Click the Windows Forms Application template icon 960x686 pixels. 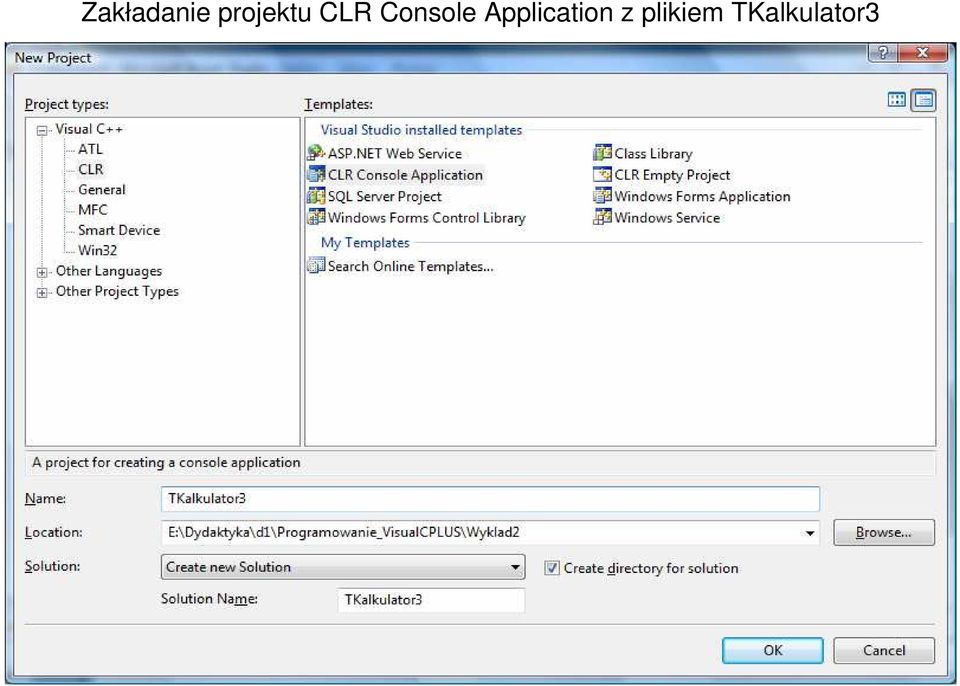[x=602, y=196]
